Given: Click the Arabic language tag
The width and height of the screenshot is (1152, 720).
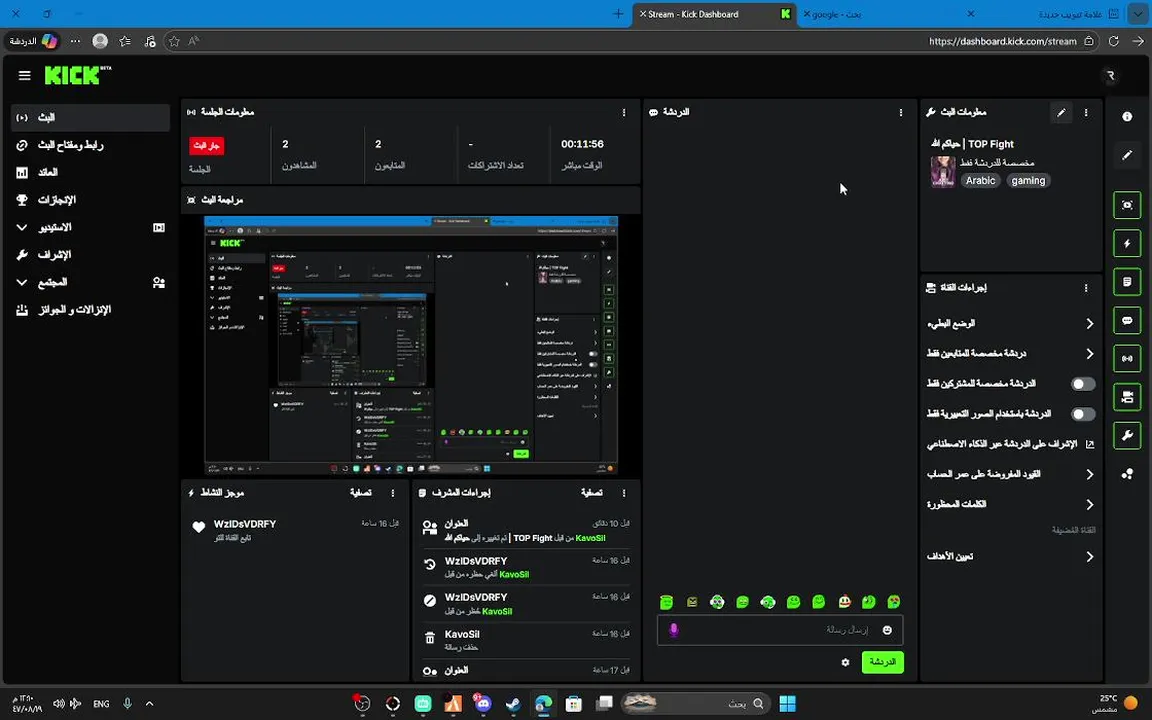Looking at the screenshot, I should (980, 181).
